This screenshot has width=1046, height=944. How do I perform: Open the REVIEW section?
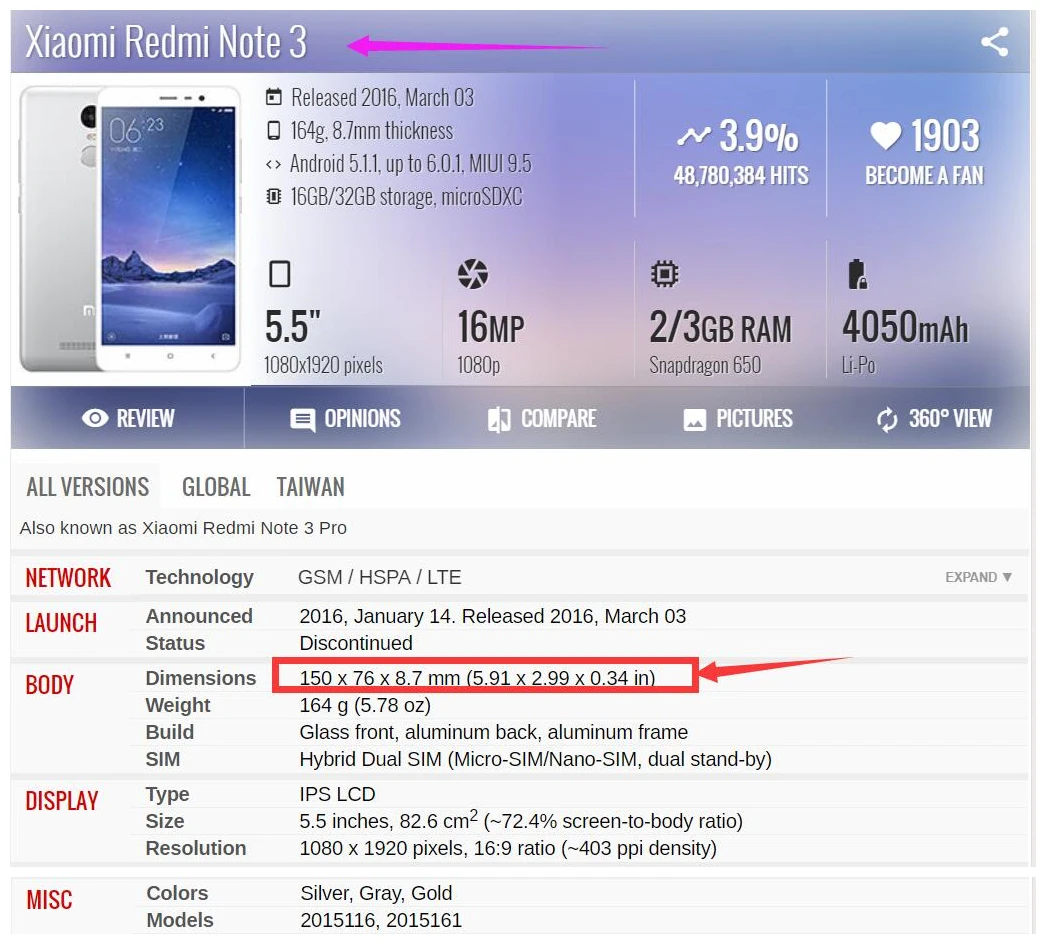[127, 418]
